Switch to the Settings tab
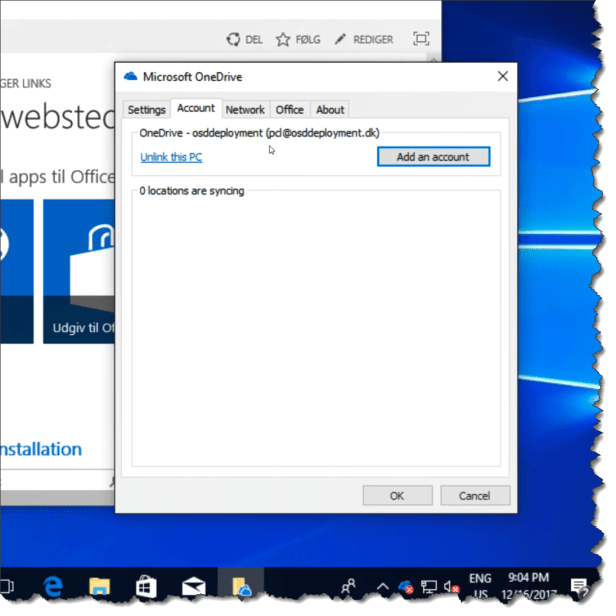This screenshot has height=616, width=616. [146, 110]
